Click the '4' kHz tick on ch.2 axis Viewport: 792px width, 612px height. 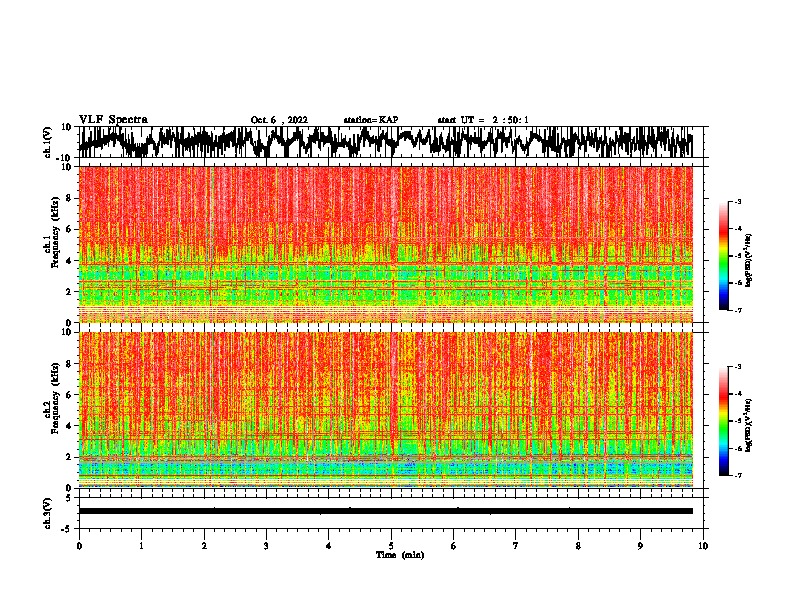tap(70, 426)
